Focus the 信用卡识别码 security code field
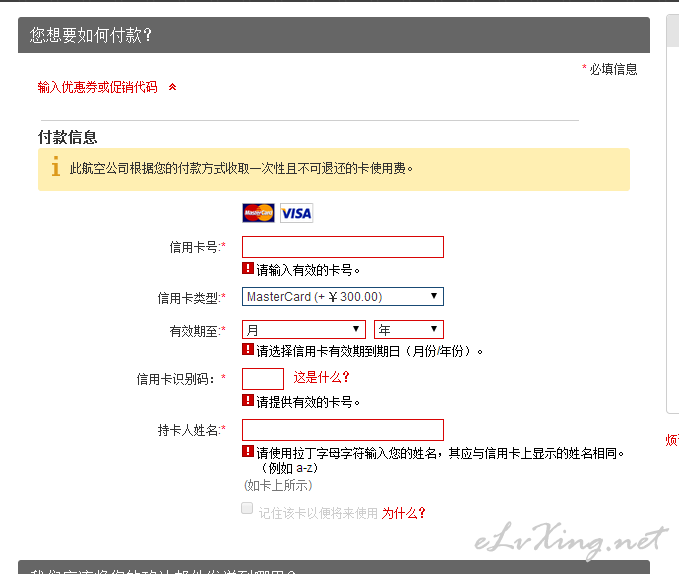 (x=263, y=379)
